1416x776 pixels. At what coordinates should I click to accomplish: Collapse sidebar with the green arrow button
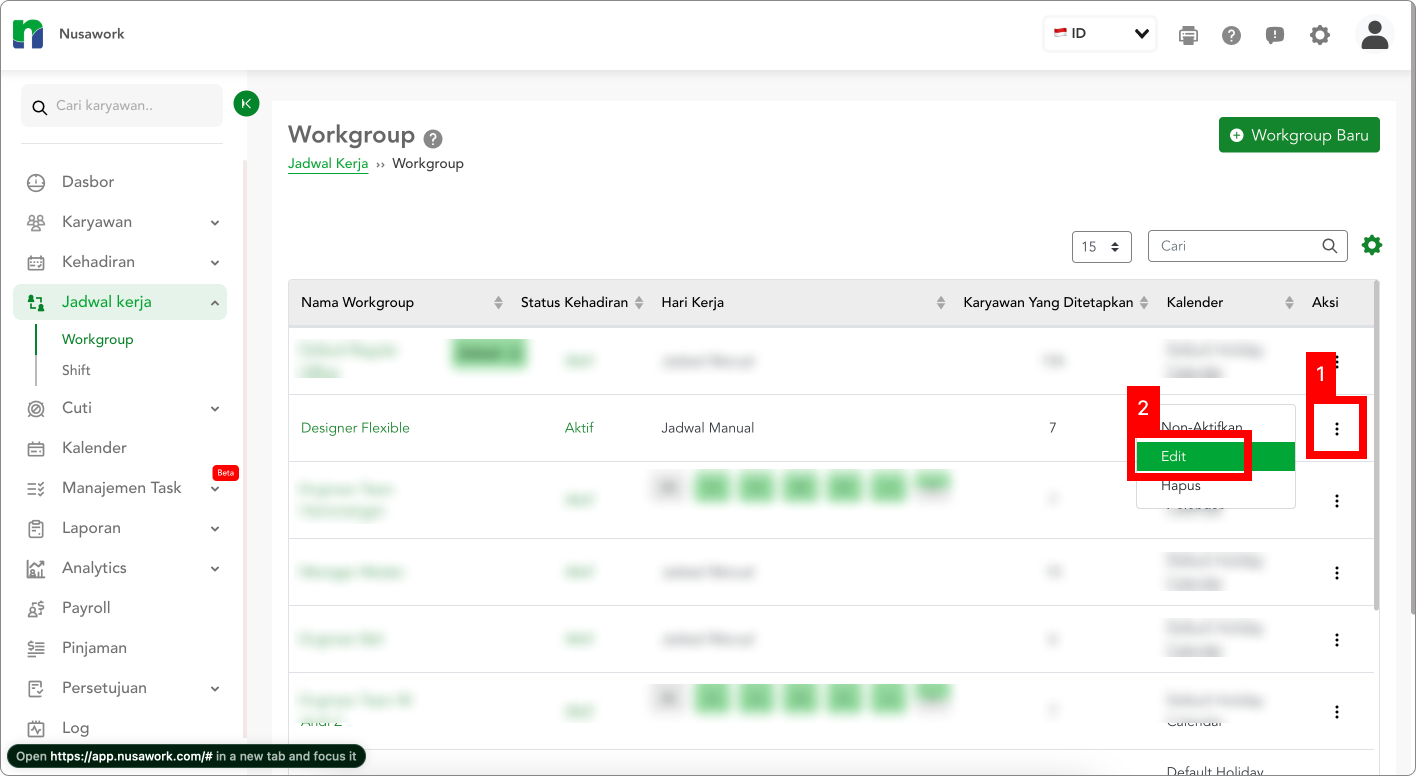pyautogui.click(x=246, y=103)
